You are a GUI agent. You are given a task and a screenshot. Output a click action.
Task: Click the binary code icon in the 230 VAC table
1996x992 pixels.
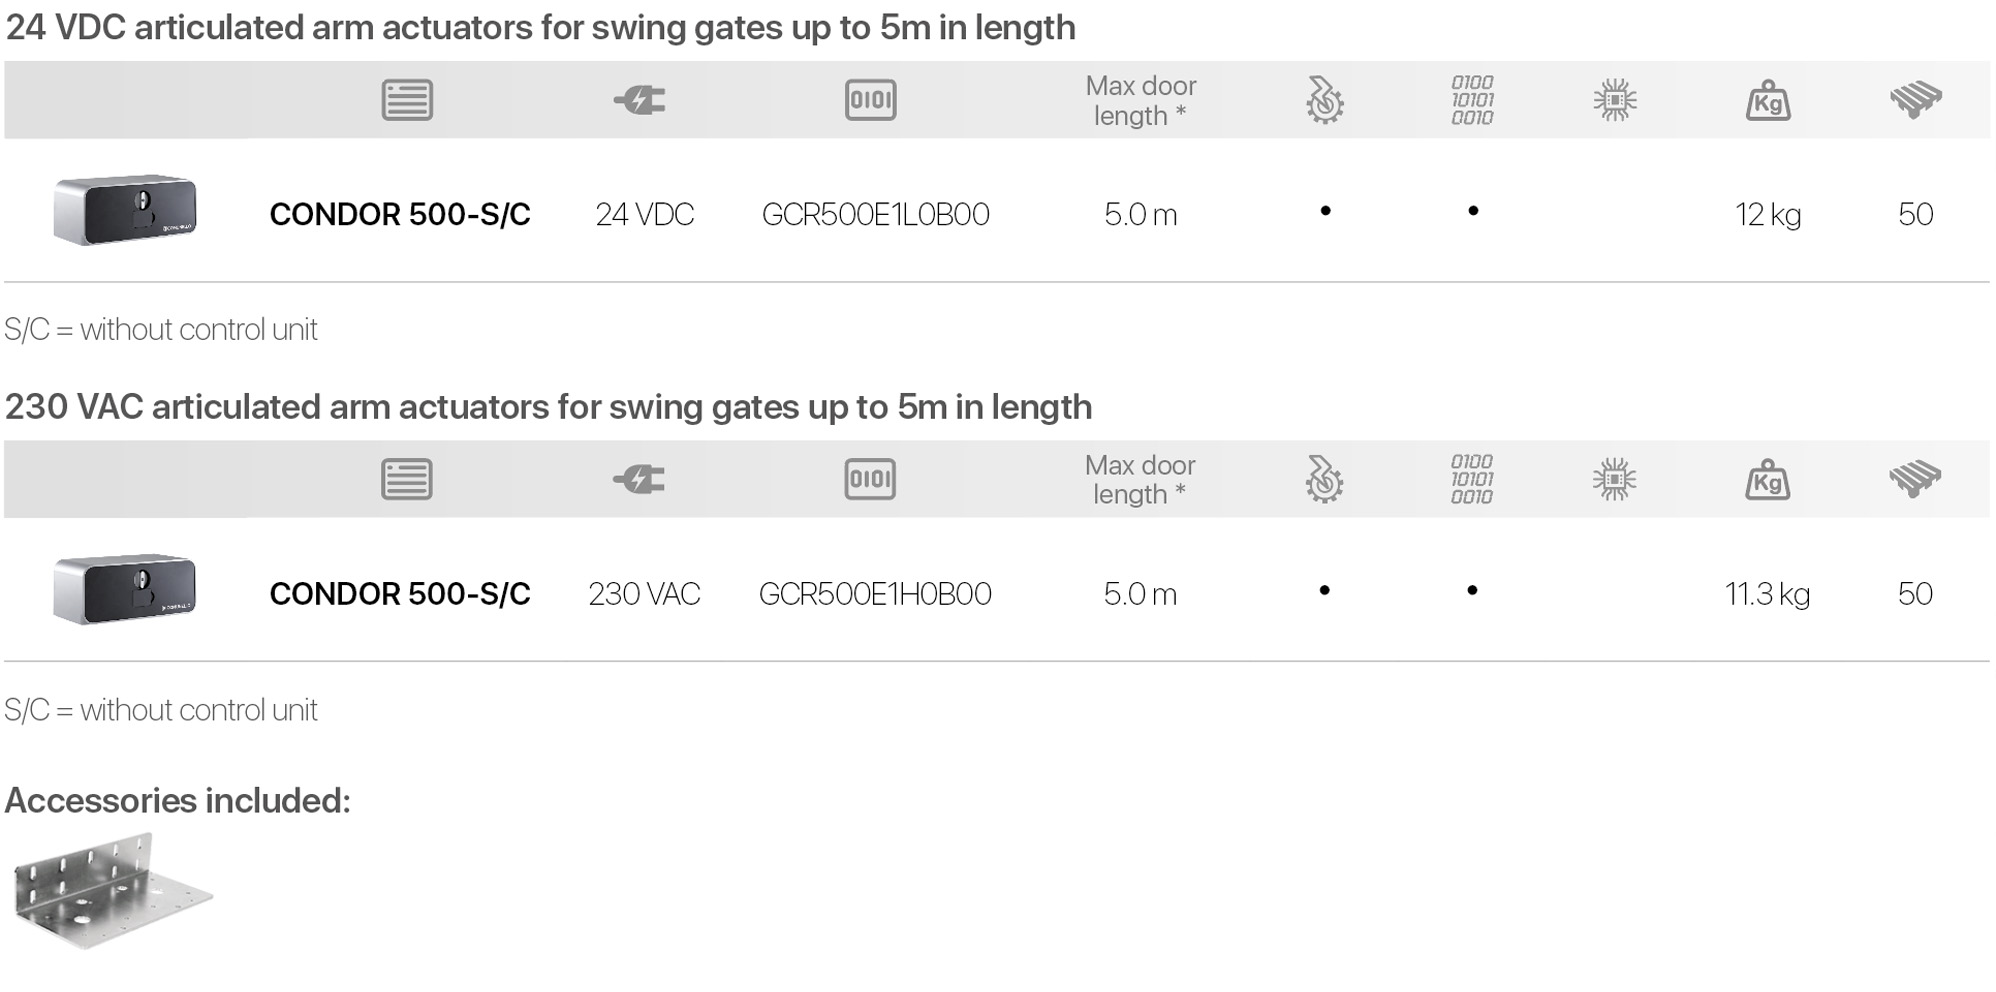coord(1471,479)
